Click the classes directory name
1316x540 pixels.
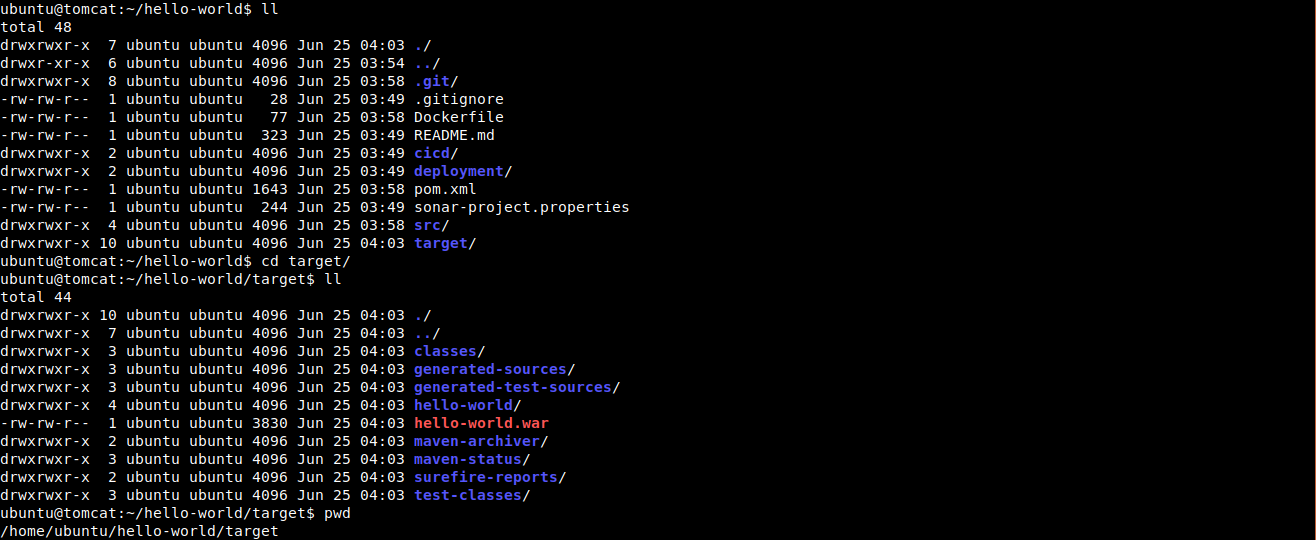click(445, 351)
